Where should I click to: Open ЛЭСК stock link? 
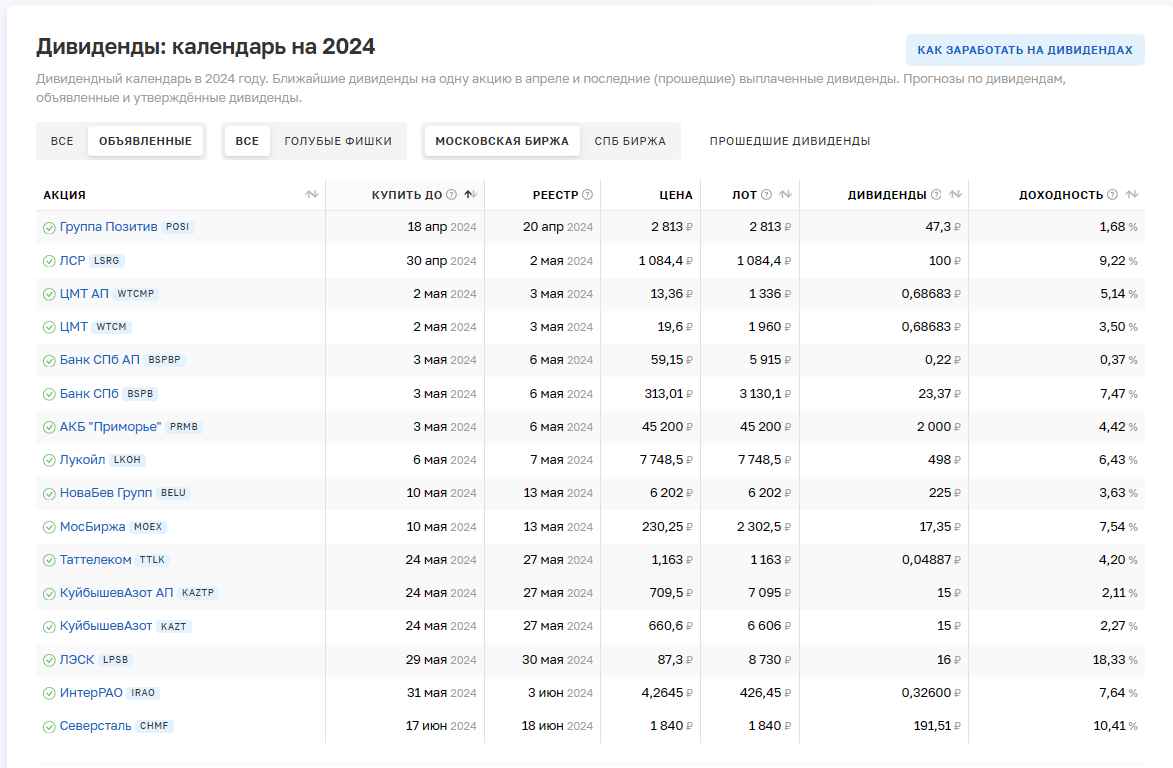coord(77,660)
